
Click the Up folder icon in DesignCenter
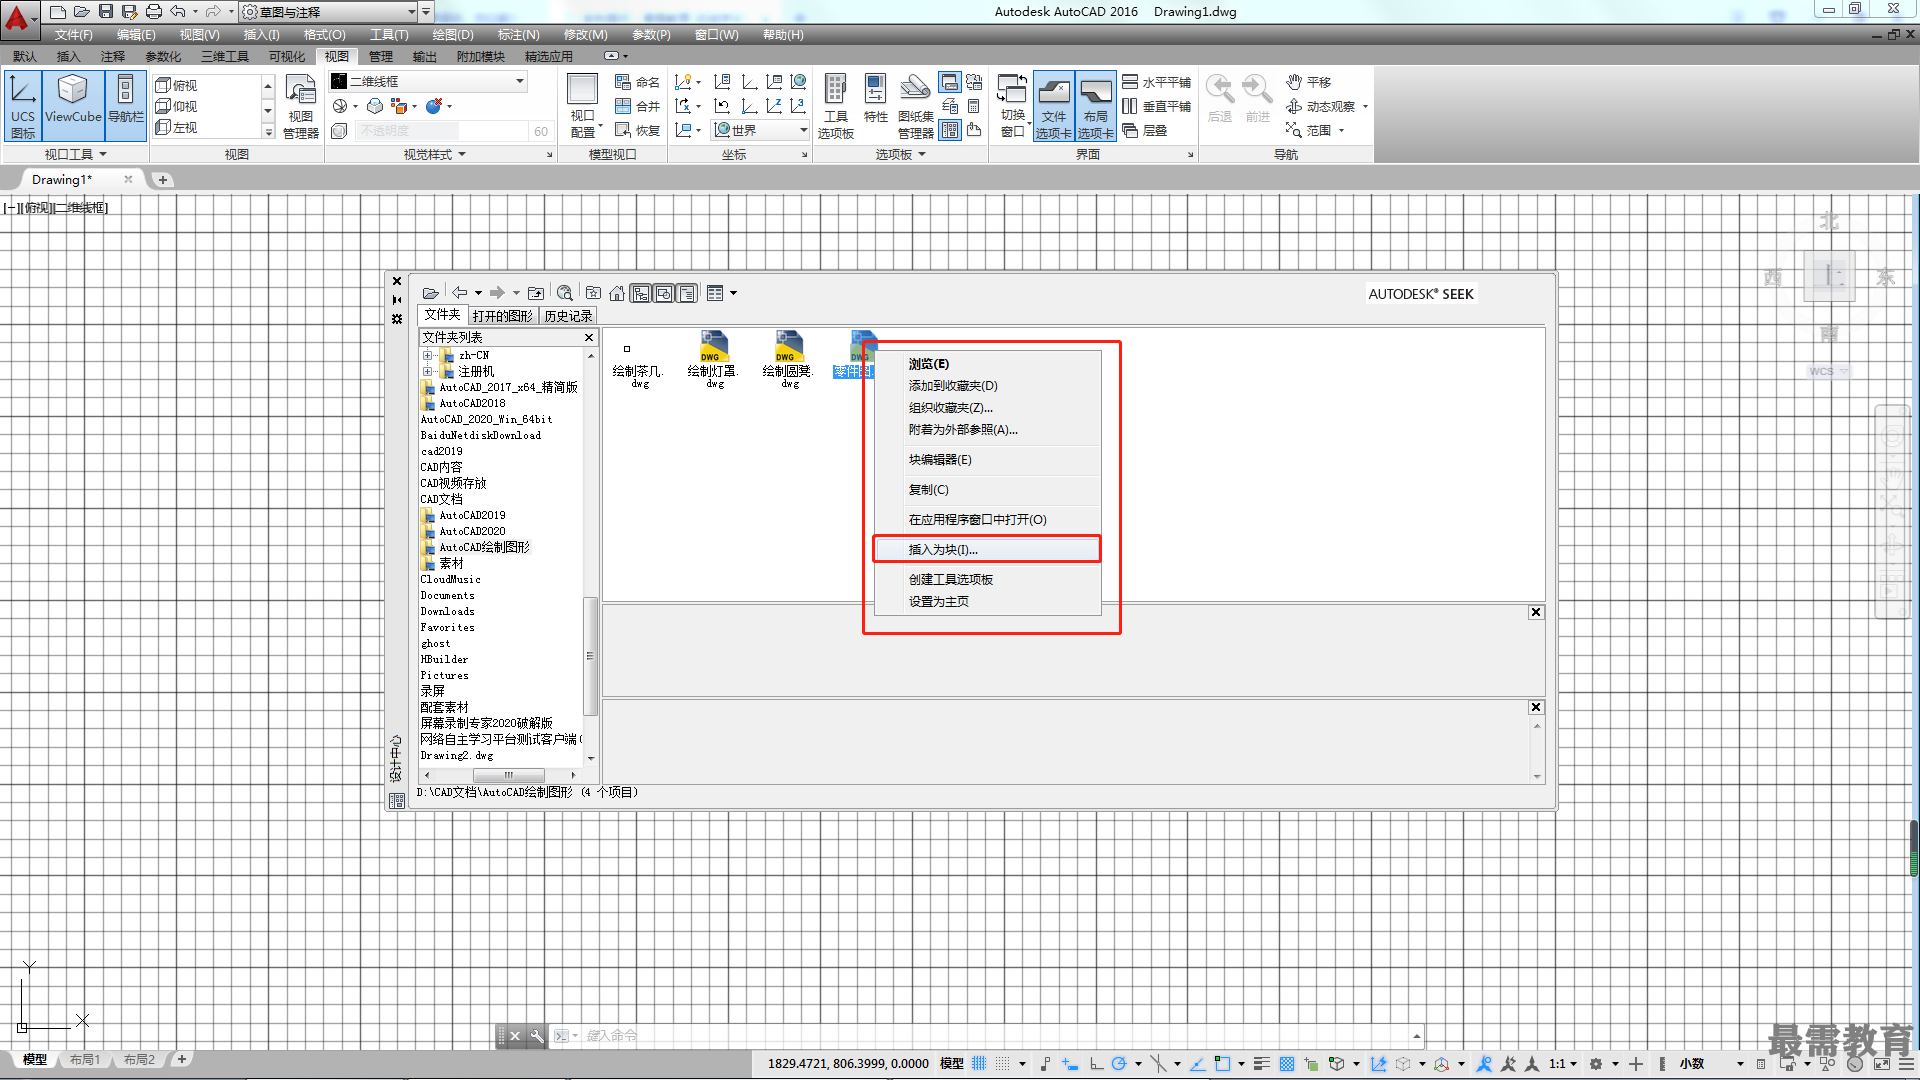tap(536, 293)
